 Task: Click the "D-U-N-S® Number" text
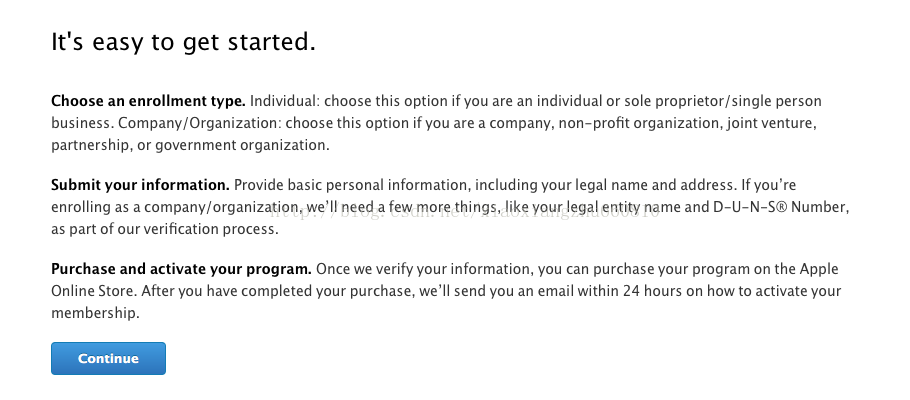pos(781,207)
